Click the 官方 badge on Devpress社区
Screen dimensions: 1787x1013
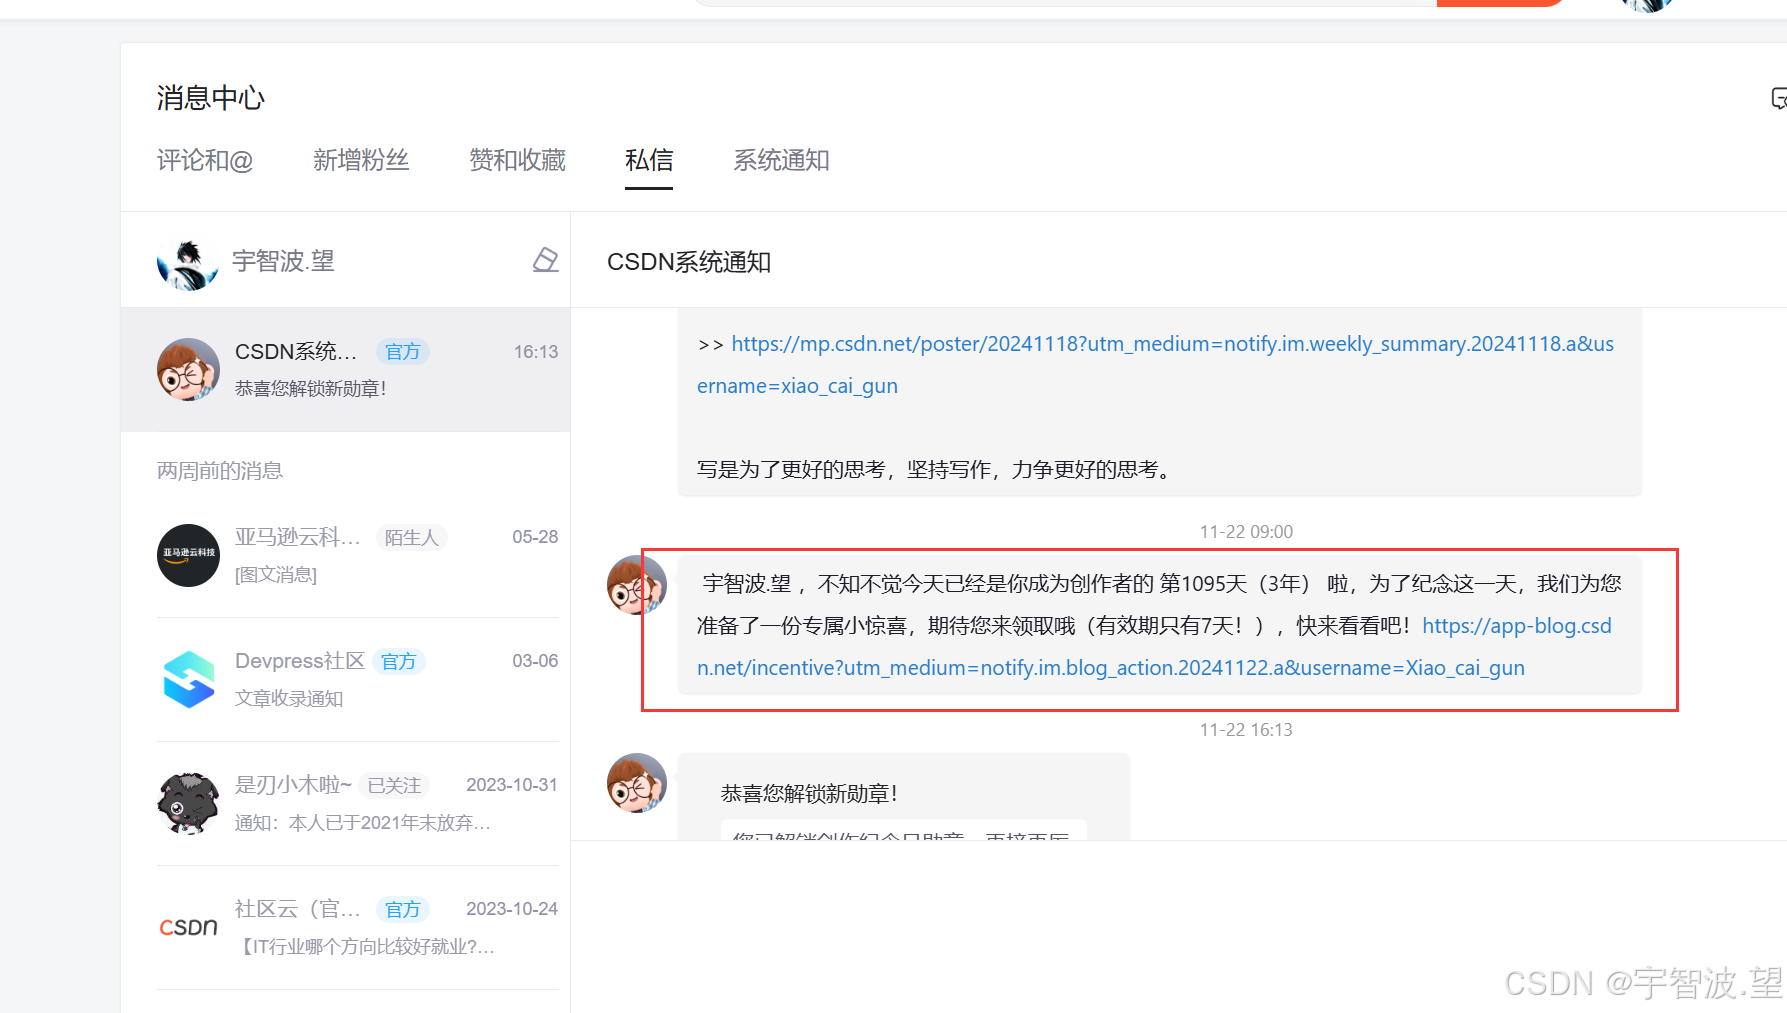coord(398,662)
